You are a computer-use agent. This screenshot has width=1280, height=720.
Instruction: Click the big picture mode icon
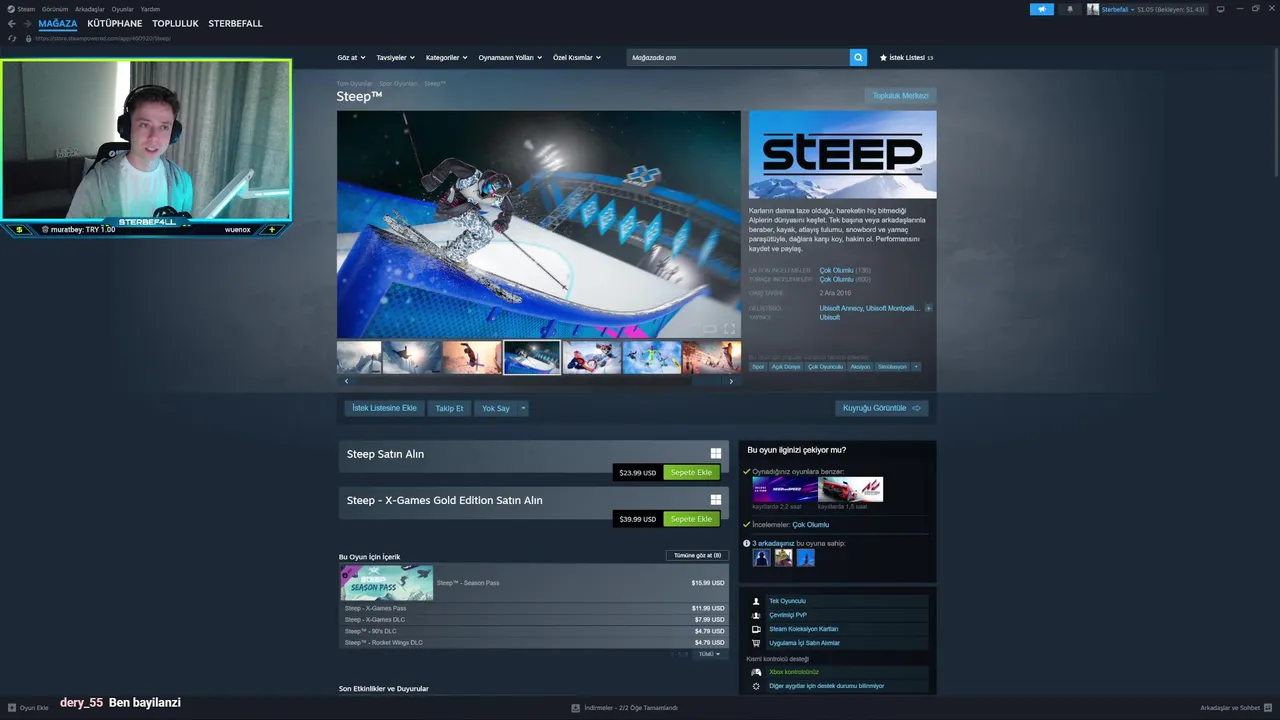1220,9
